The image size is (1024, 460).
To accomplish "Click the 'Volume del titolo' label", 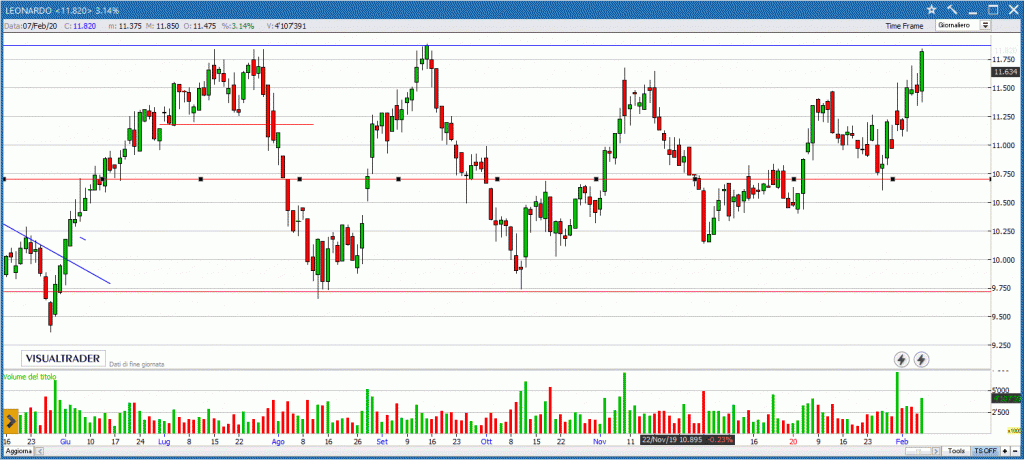I will pos(30,377).
